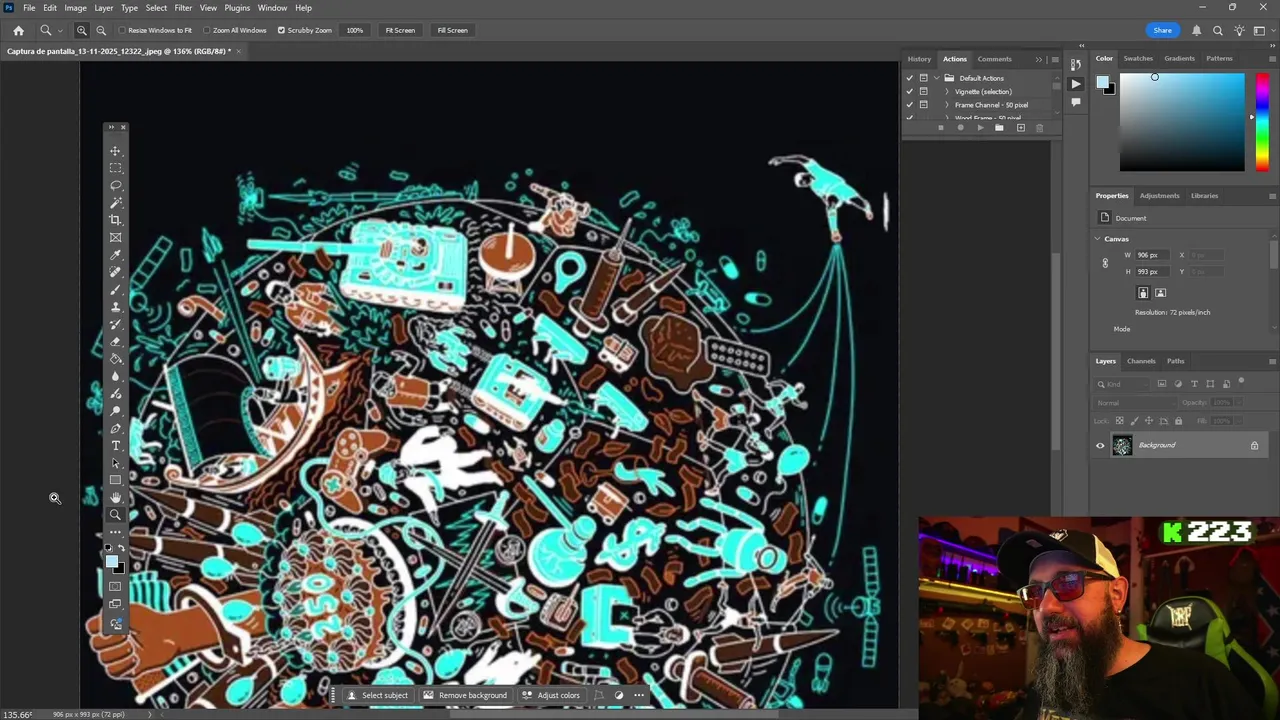Create new action in Actions panel

pyautogui.click(x=1020, y=128)
